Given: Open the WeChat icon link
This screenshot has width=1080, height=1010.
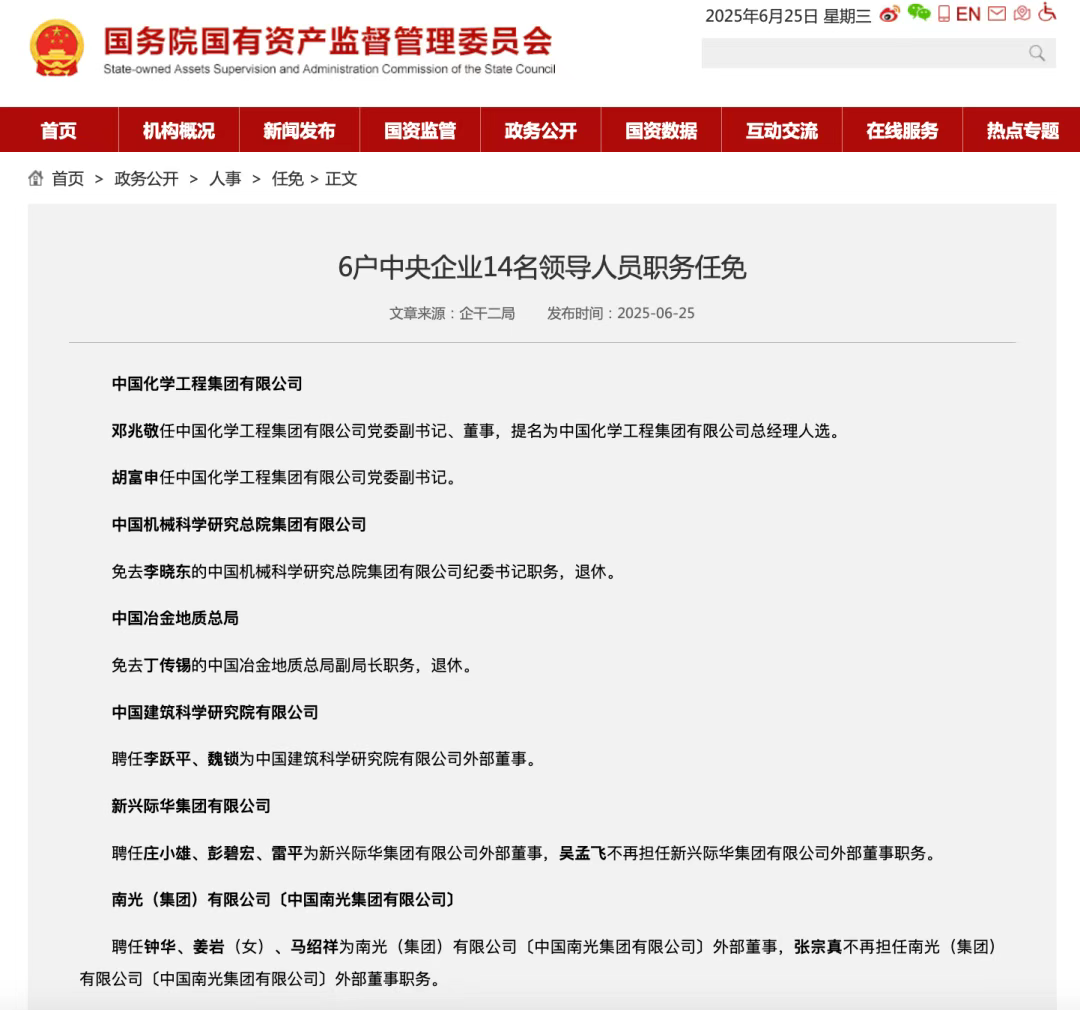Looking at the screenshot, I should point(919,12).
